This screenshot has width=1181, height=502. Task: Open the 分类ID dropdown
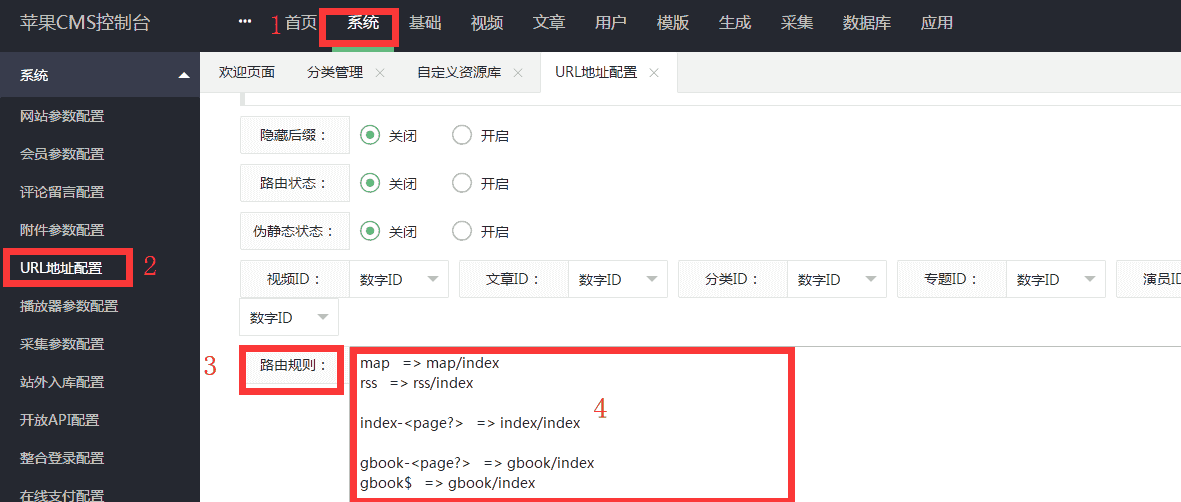tap(838, 279)
